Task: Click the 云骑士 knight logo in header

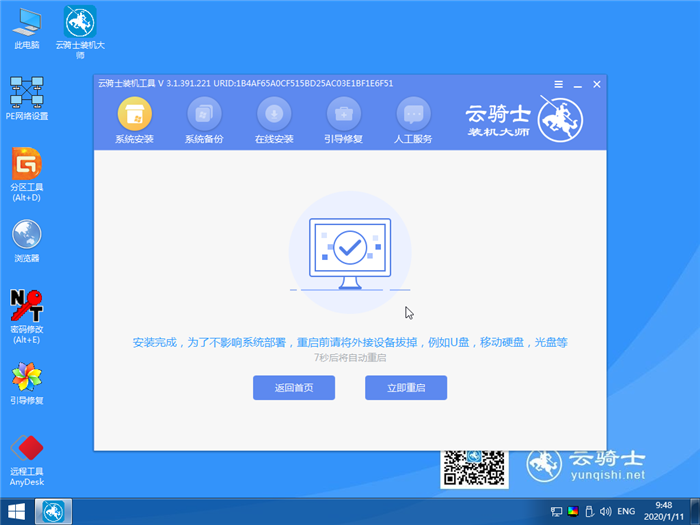Action: 560,119
